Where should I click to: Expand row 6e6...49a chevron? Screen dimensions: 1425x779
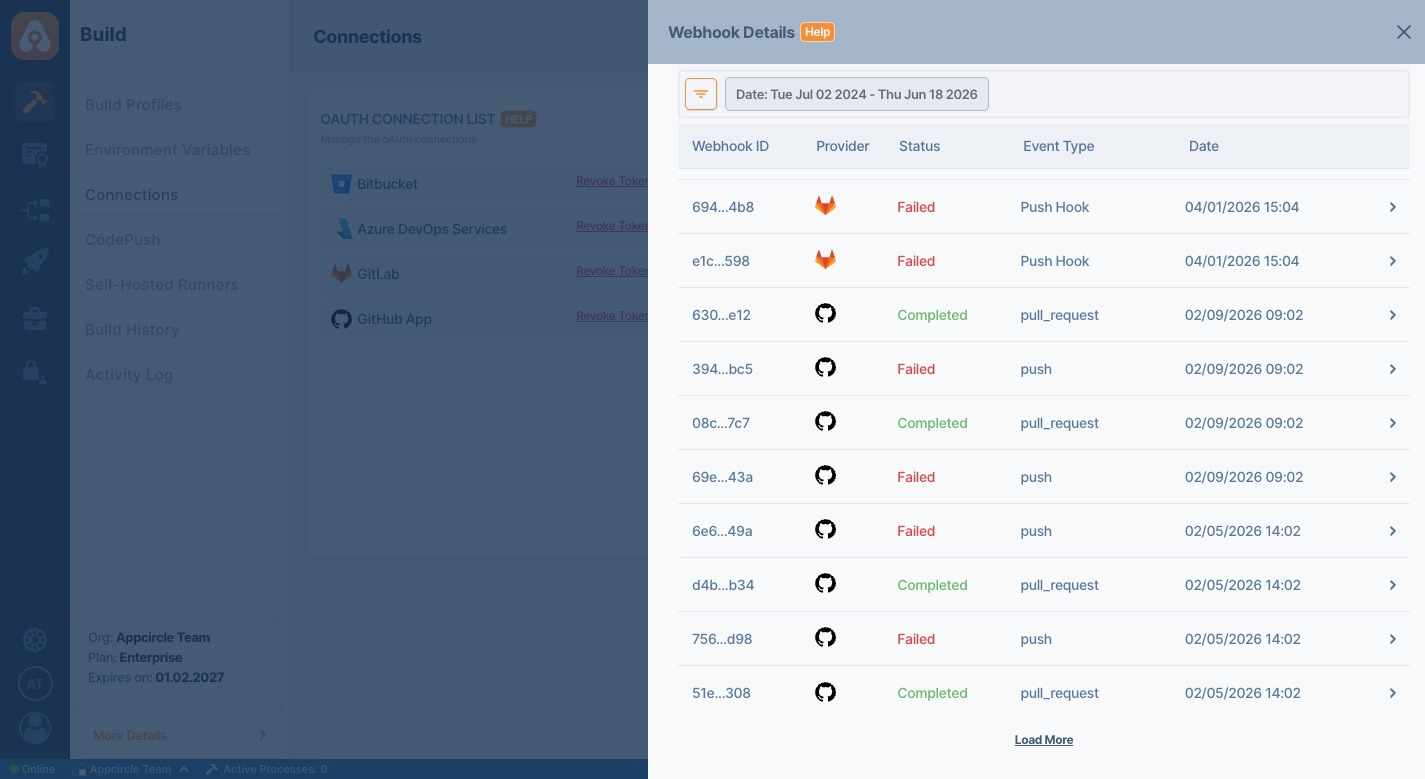[1392, 531]
